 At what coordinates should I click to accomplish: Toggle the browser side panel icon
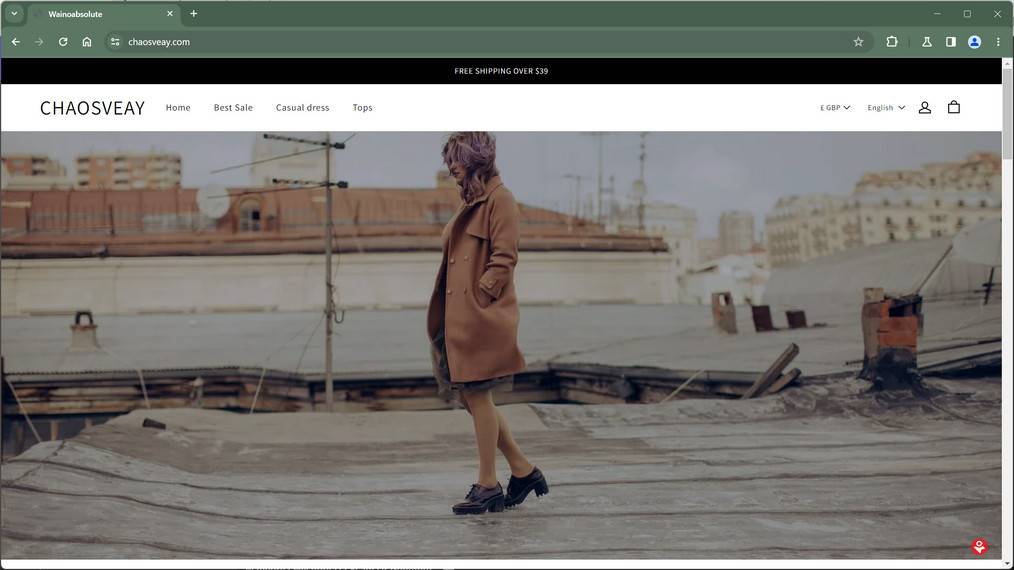coord(951,42)
